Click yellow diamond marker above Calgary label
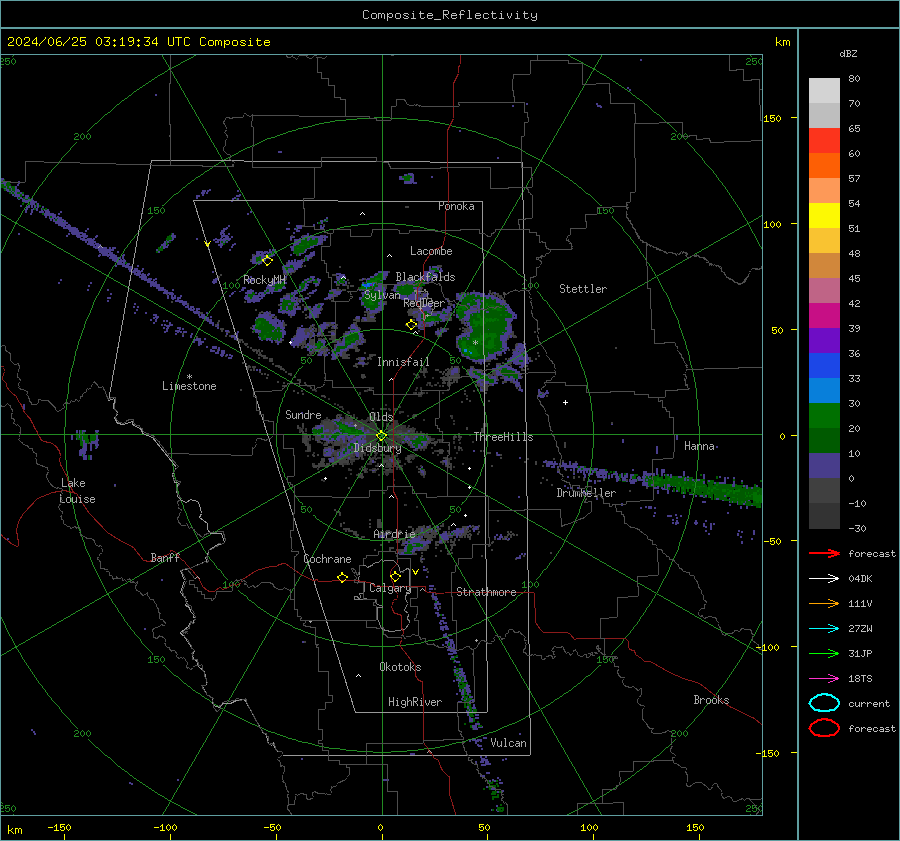Image resolution: width=900 pixels, height=841 pixels. (395, 576)
